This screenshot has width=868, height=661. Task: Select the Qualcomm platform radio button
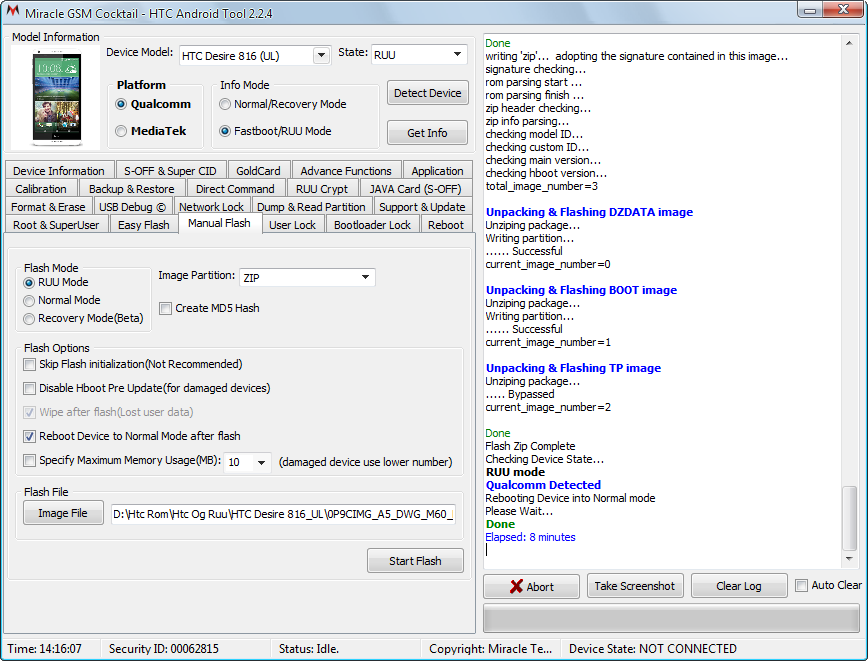click(121, 104)
